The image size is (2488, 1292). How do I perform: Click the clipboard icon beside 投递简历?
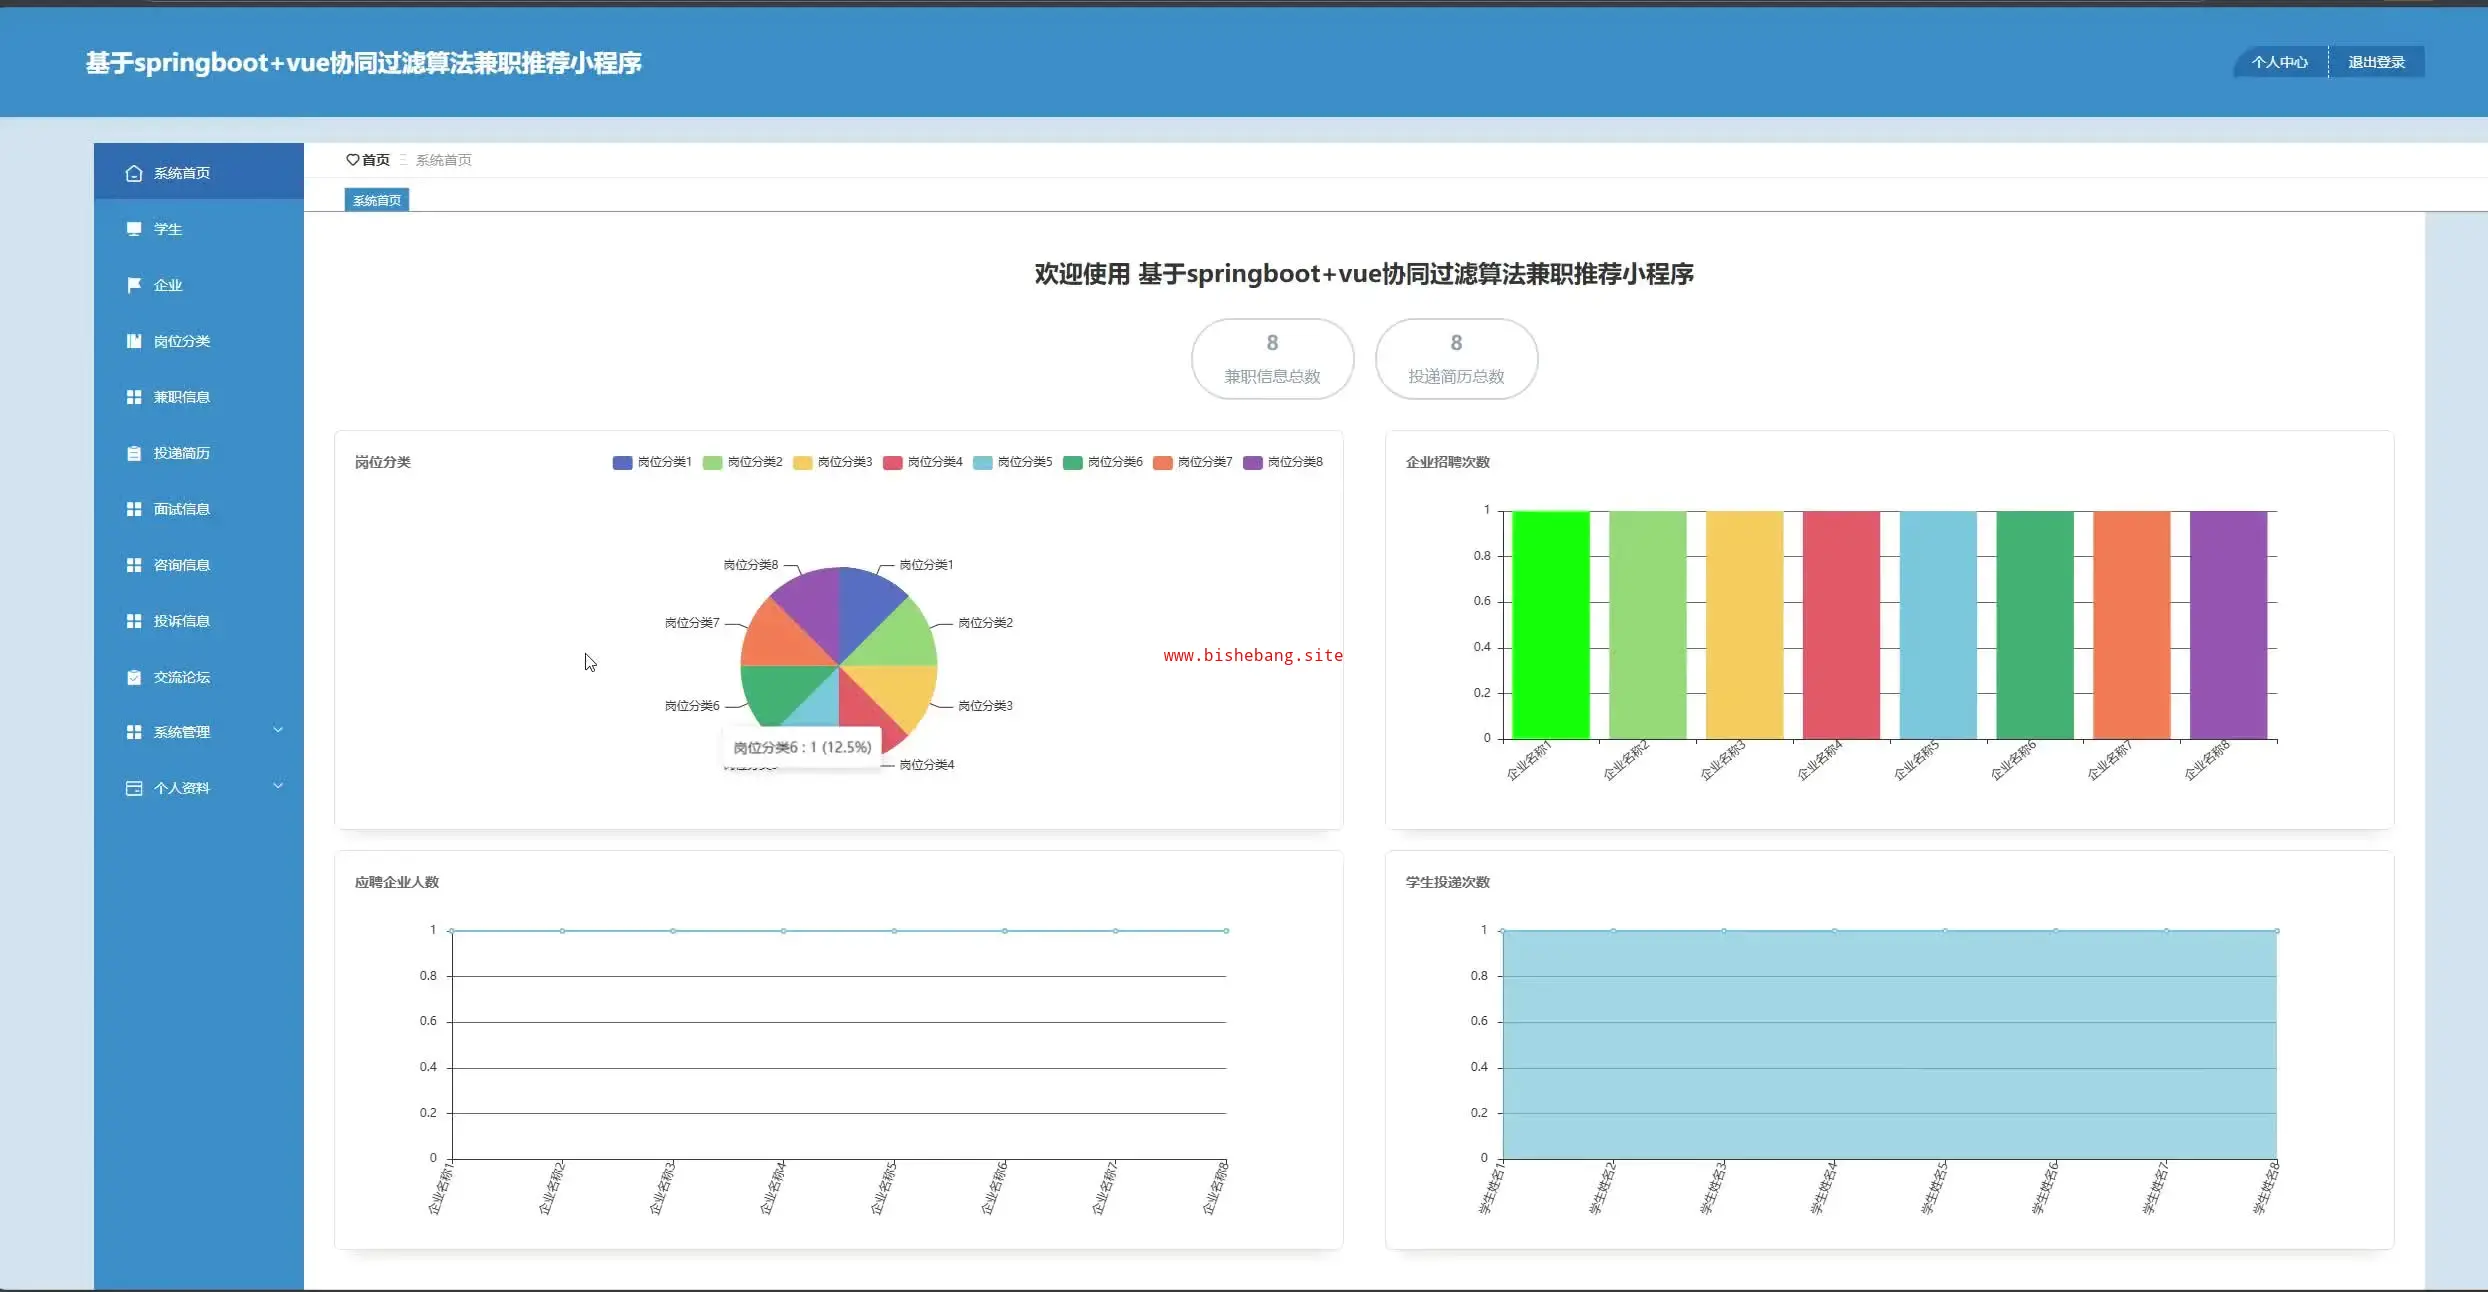(134, 453)
